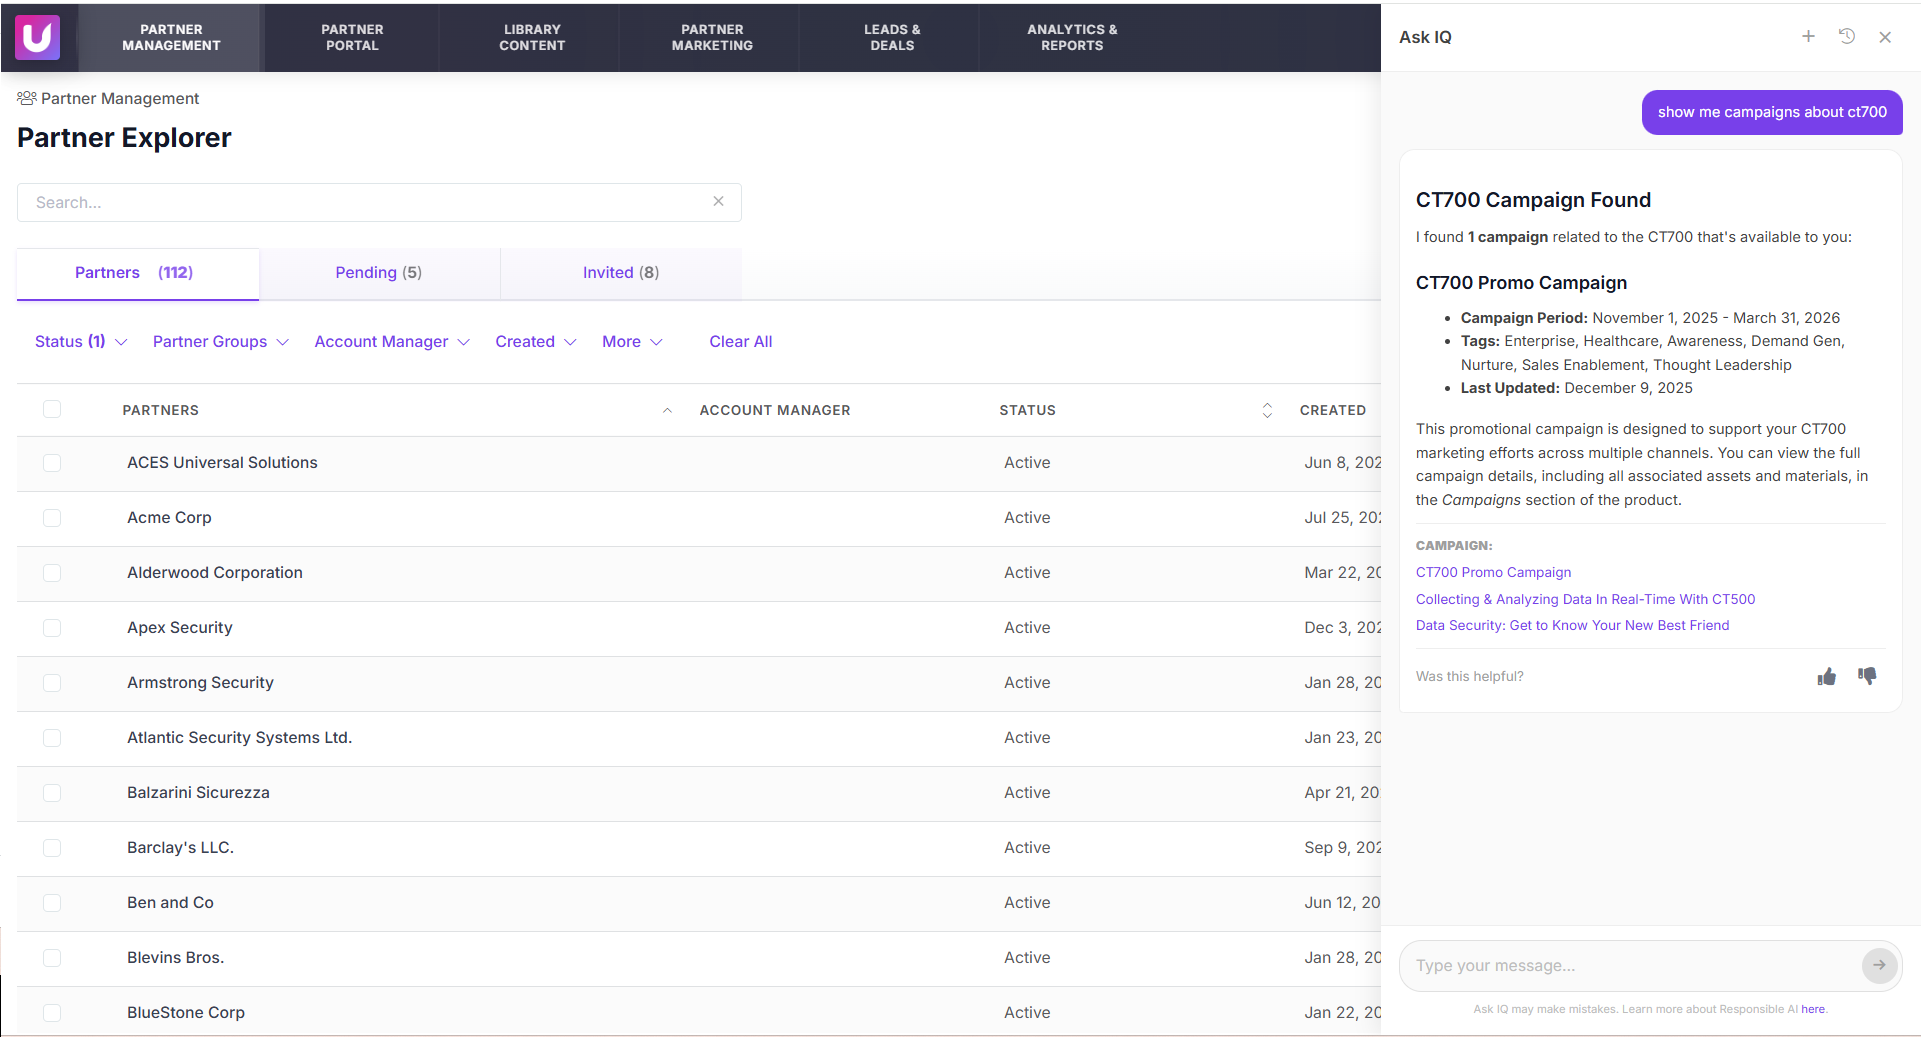This screenshot has height=1037, width=1921.
Task: Open the Analytics & Reports menu
Action: [1071, 38]
